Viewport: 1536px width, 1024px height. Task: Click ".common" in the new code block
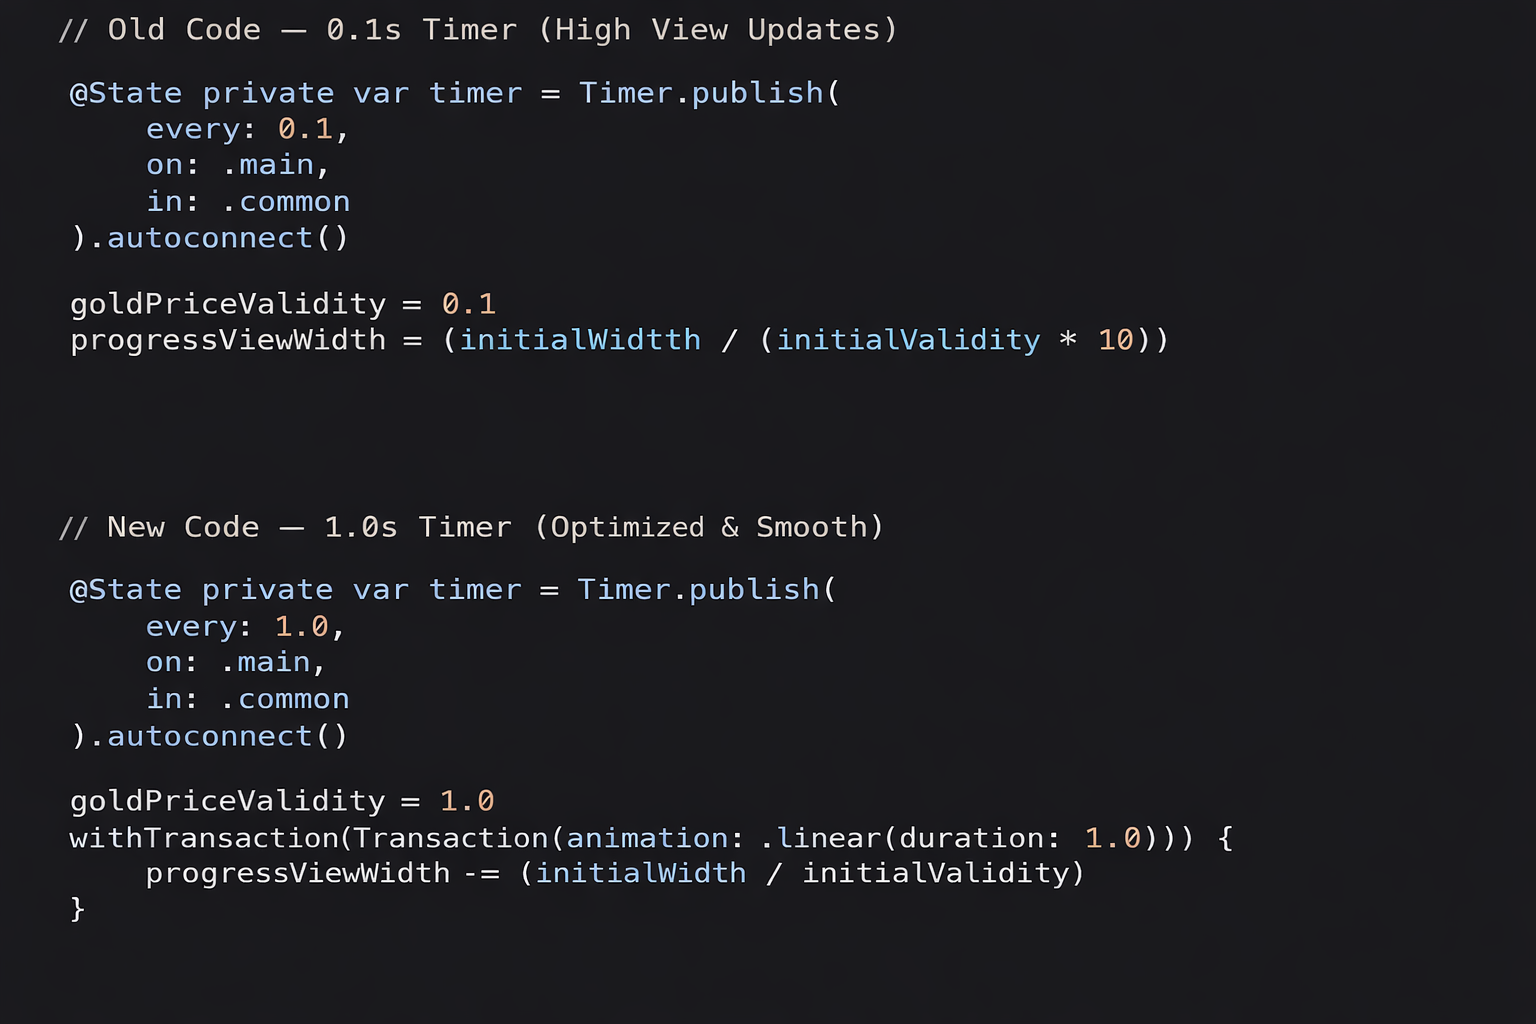[285, 699]
